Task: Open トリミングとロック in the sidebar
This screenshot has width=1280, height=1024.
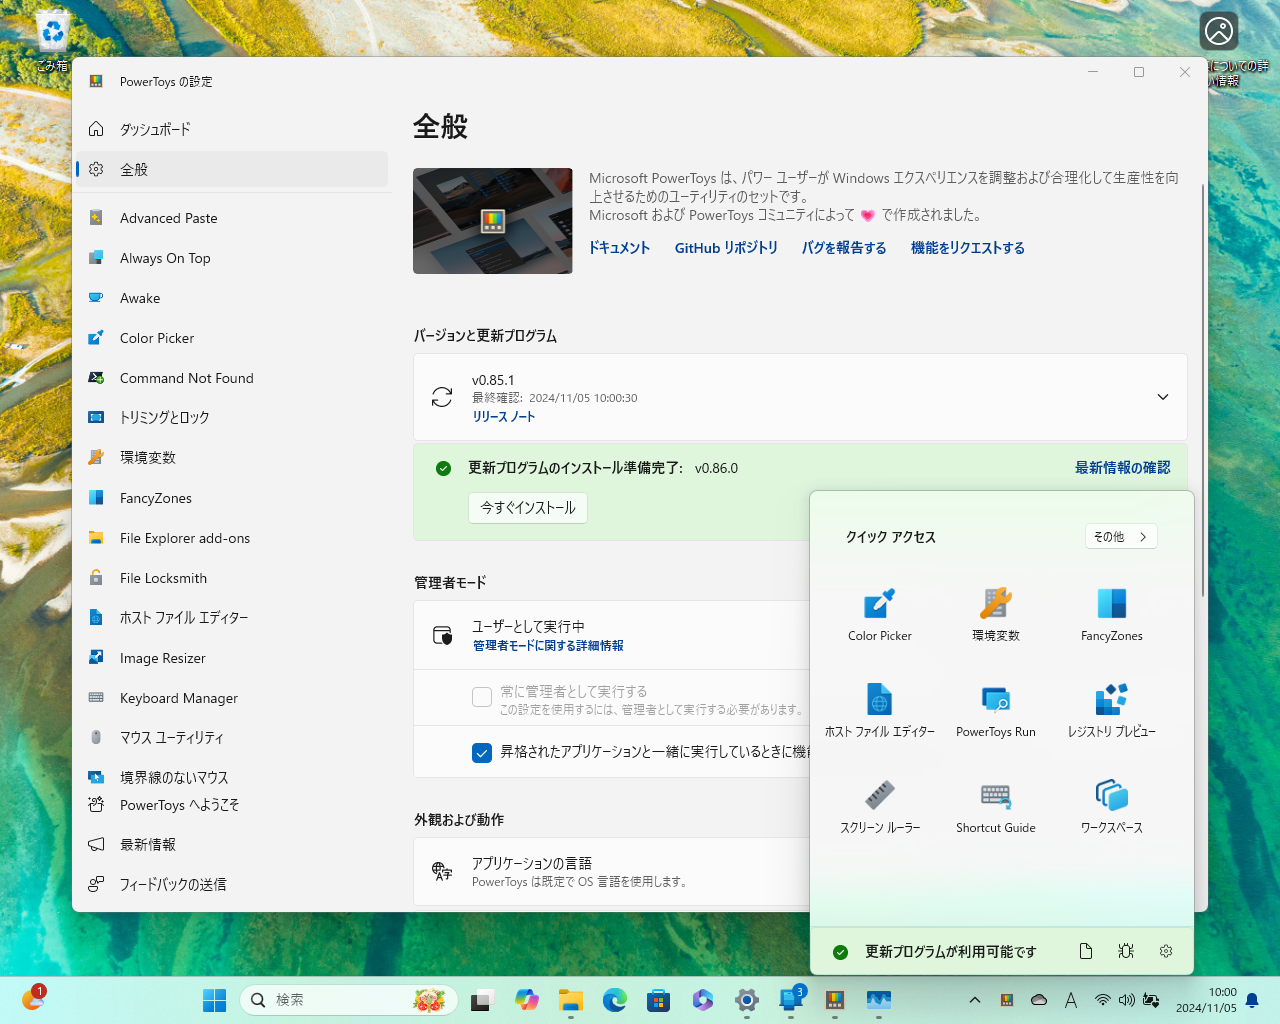Action: click(232, 418)
